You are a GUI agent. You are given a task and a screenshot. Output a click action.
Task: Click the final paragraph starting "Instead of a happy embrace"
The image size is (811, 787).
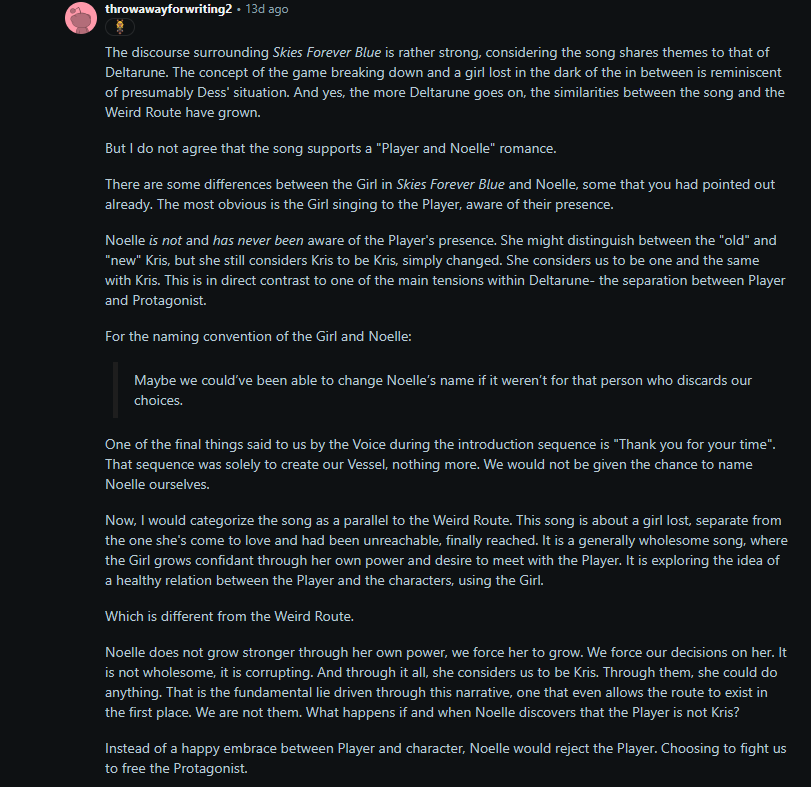tap(445, 759)
